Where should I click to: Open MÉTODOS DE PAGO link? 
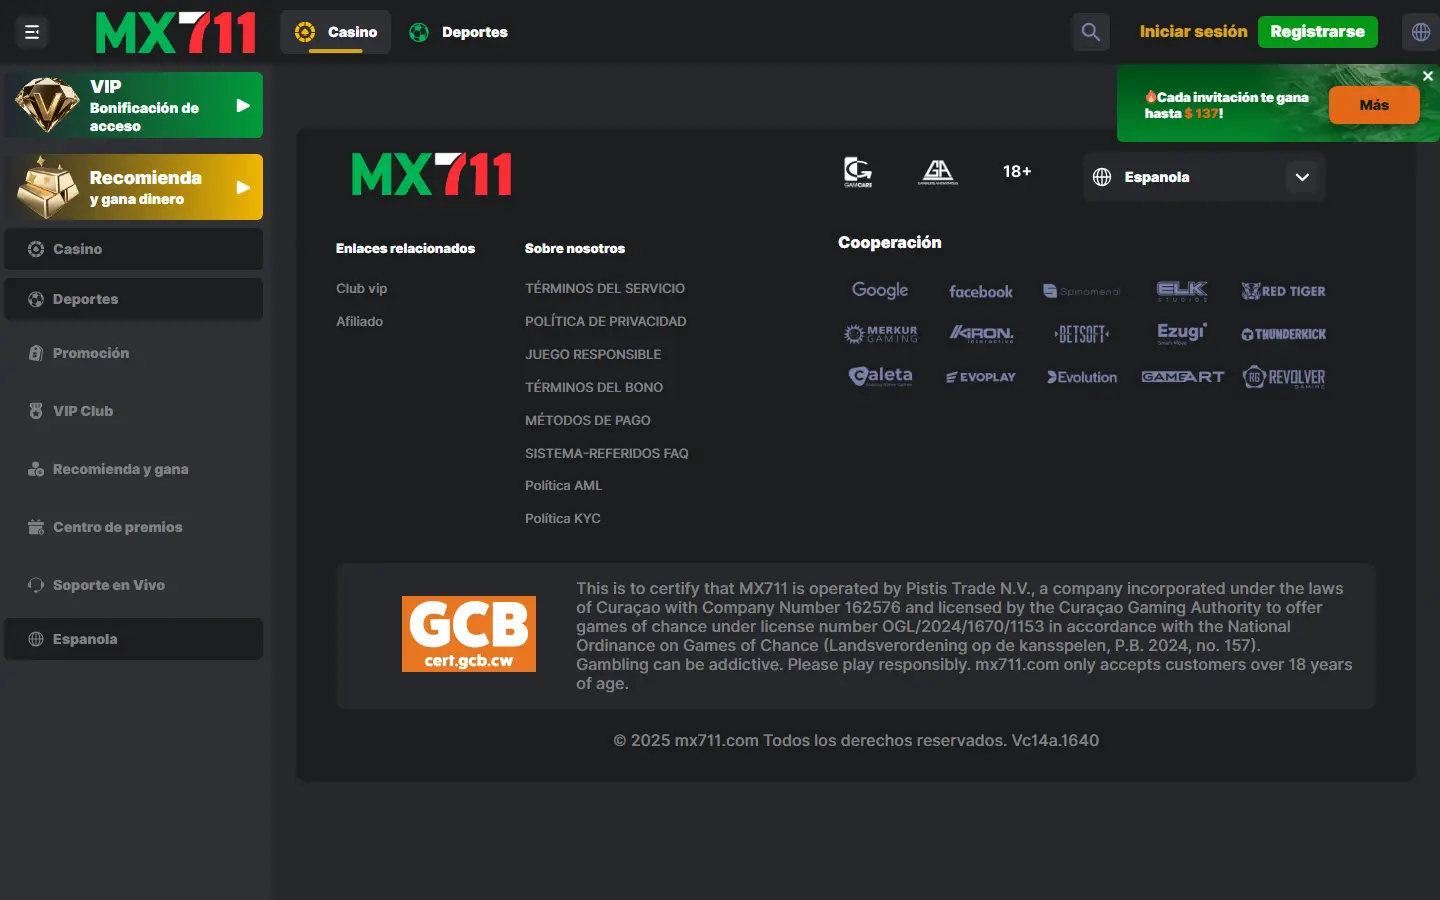[588, 420]
